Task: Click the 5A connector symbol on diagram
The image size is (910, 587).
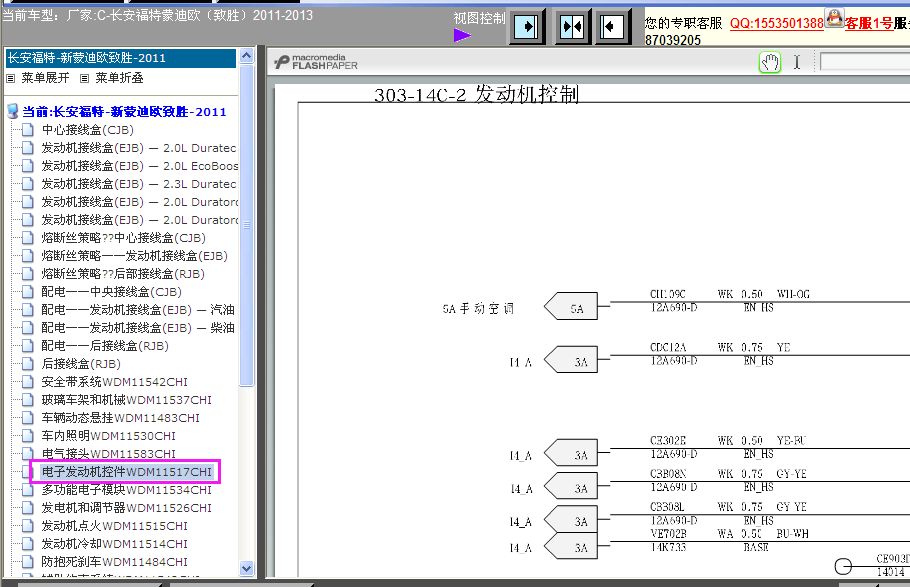Action: coord(572,306)
